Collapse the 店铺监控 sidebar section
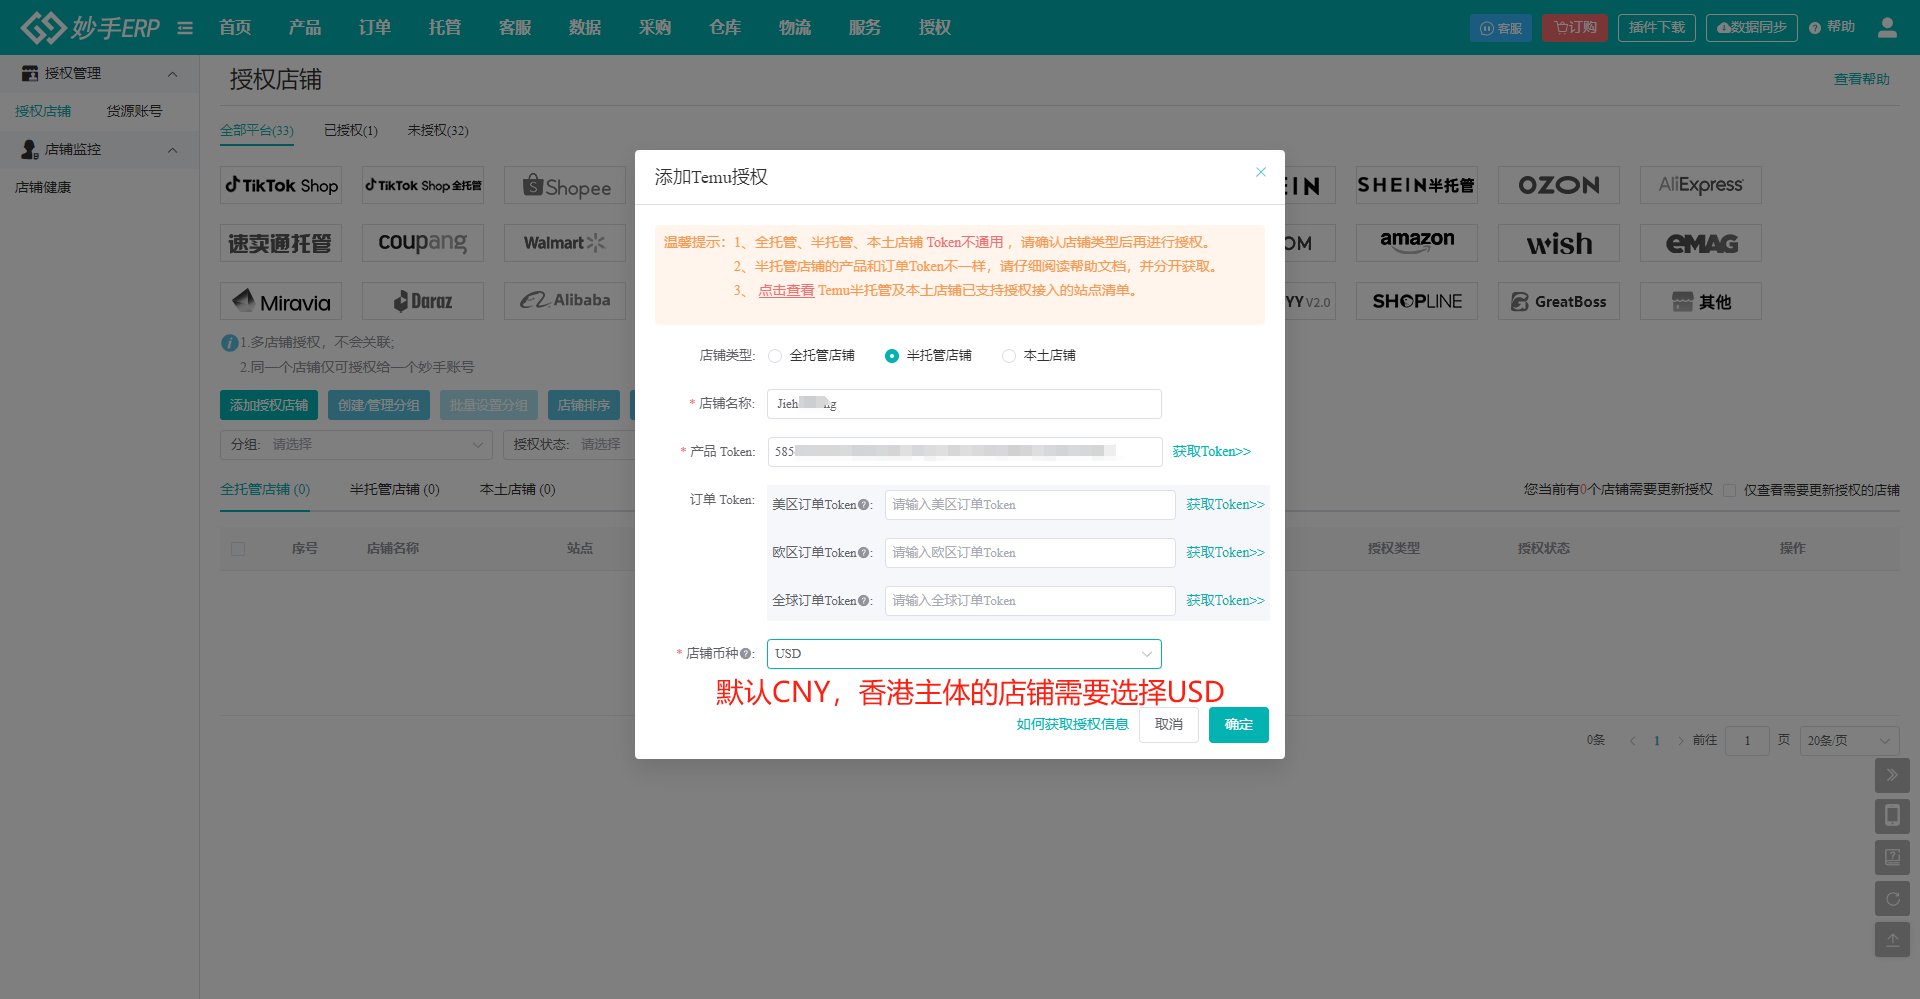This screenshot has width=1920, height=999. (172, 150)
